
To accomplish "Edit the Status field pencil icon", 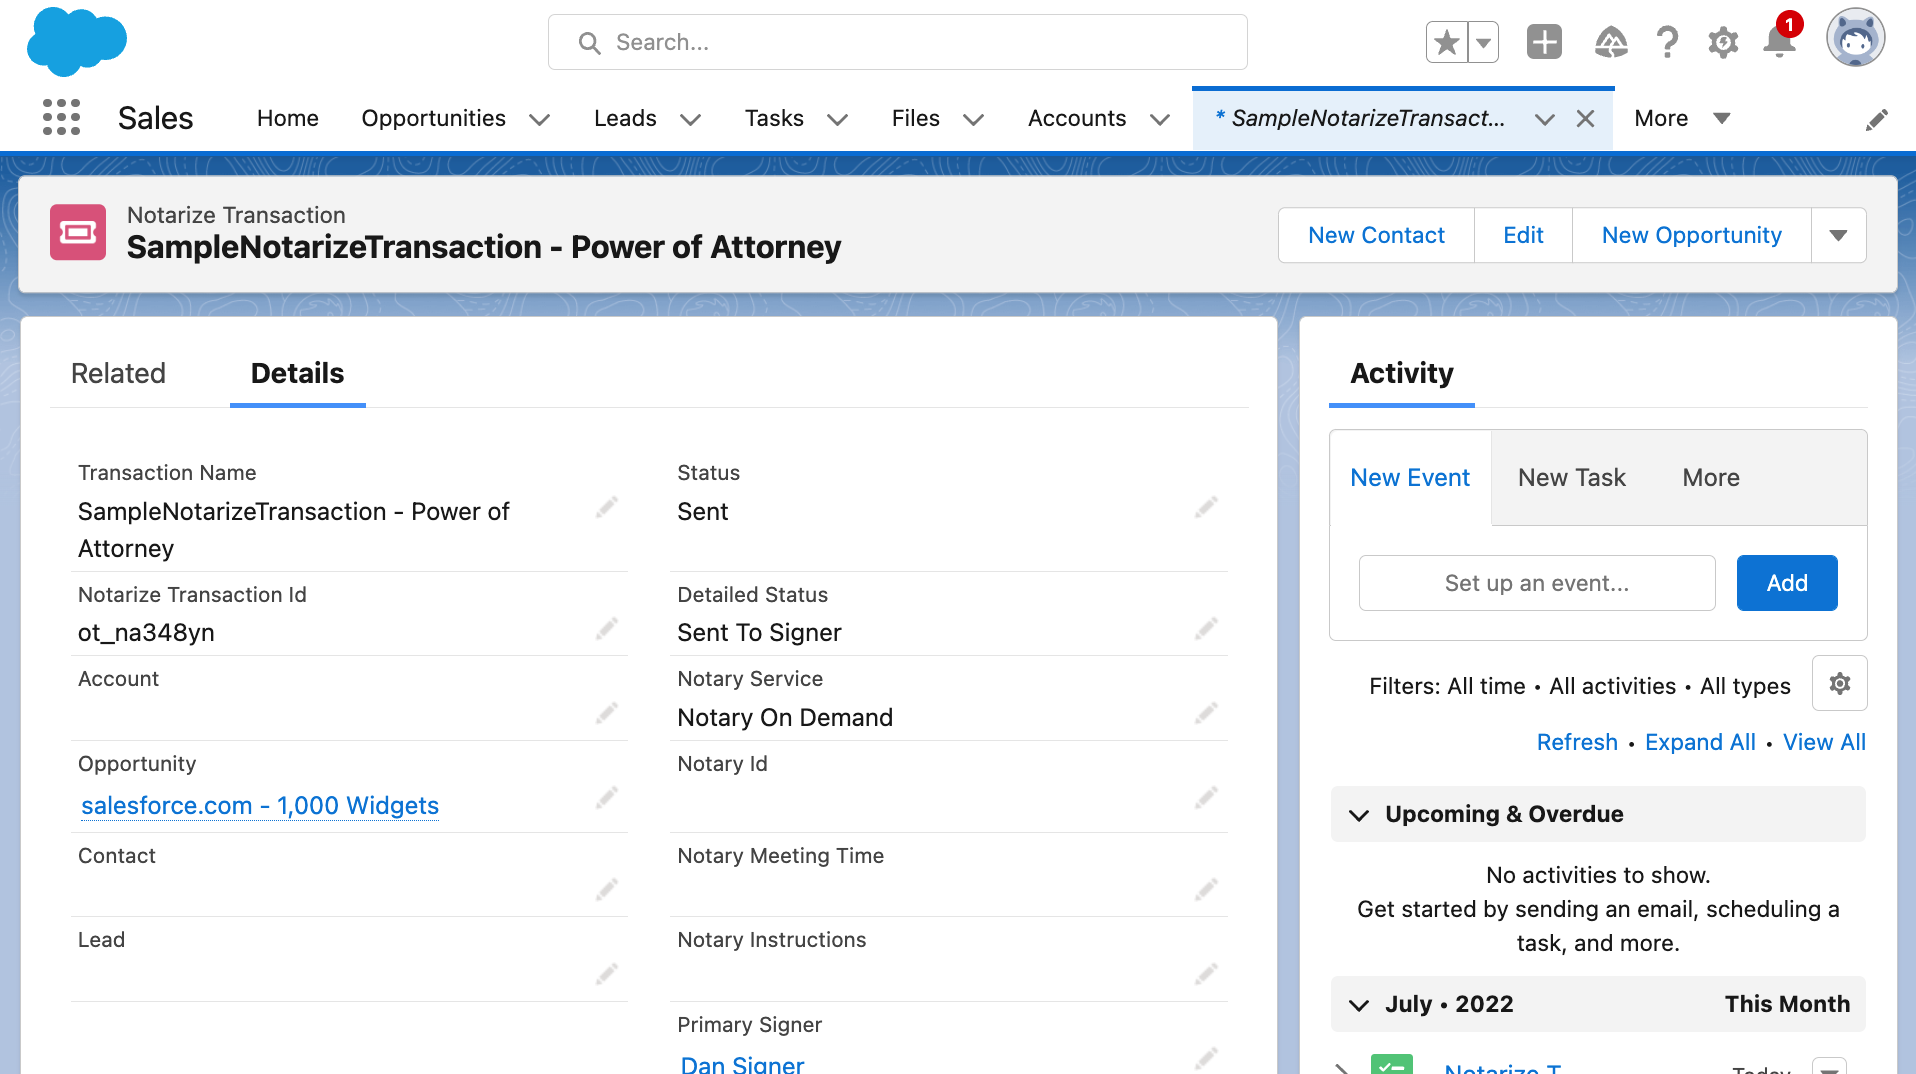I will 1205,507.
